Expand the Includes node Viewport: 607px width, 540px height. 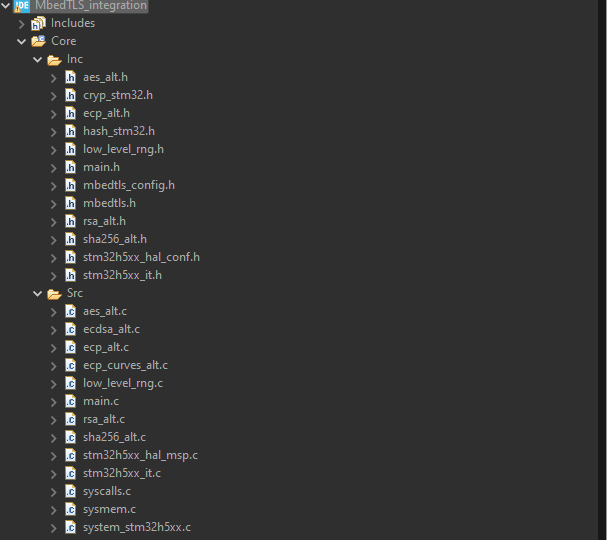pyautogui.click(x=22, y=24)
